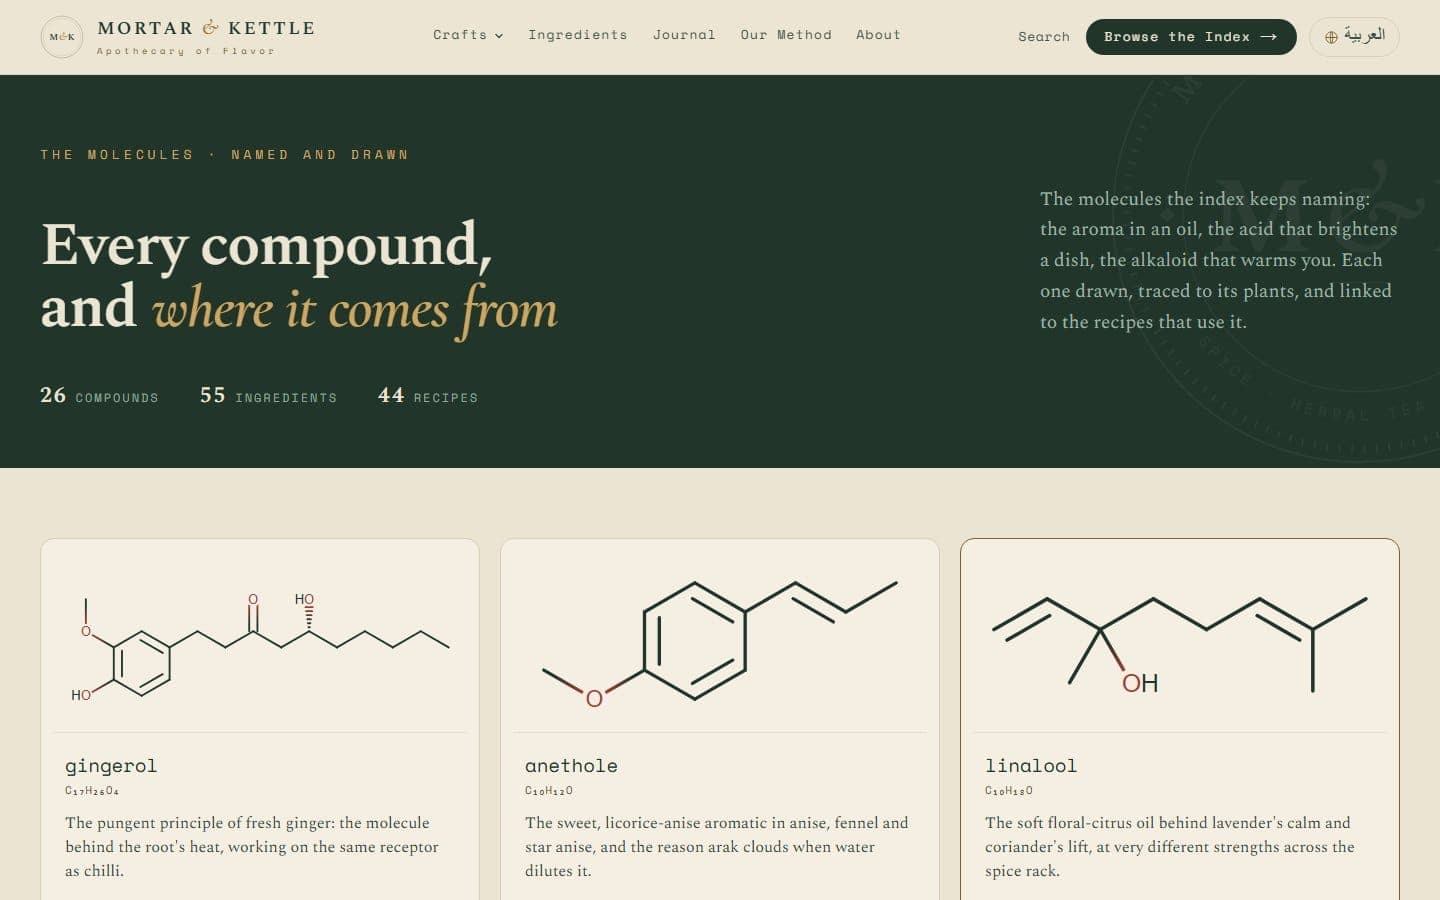Screen dimensions: 1440x900
Task: Click the Mortar & Kettle wordmark
Action: (206, 28)
